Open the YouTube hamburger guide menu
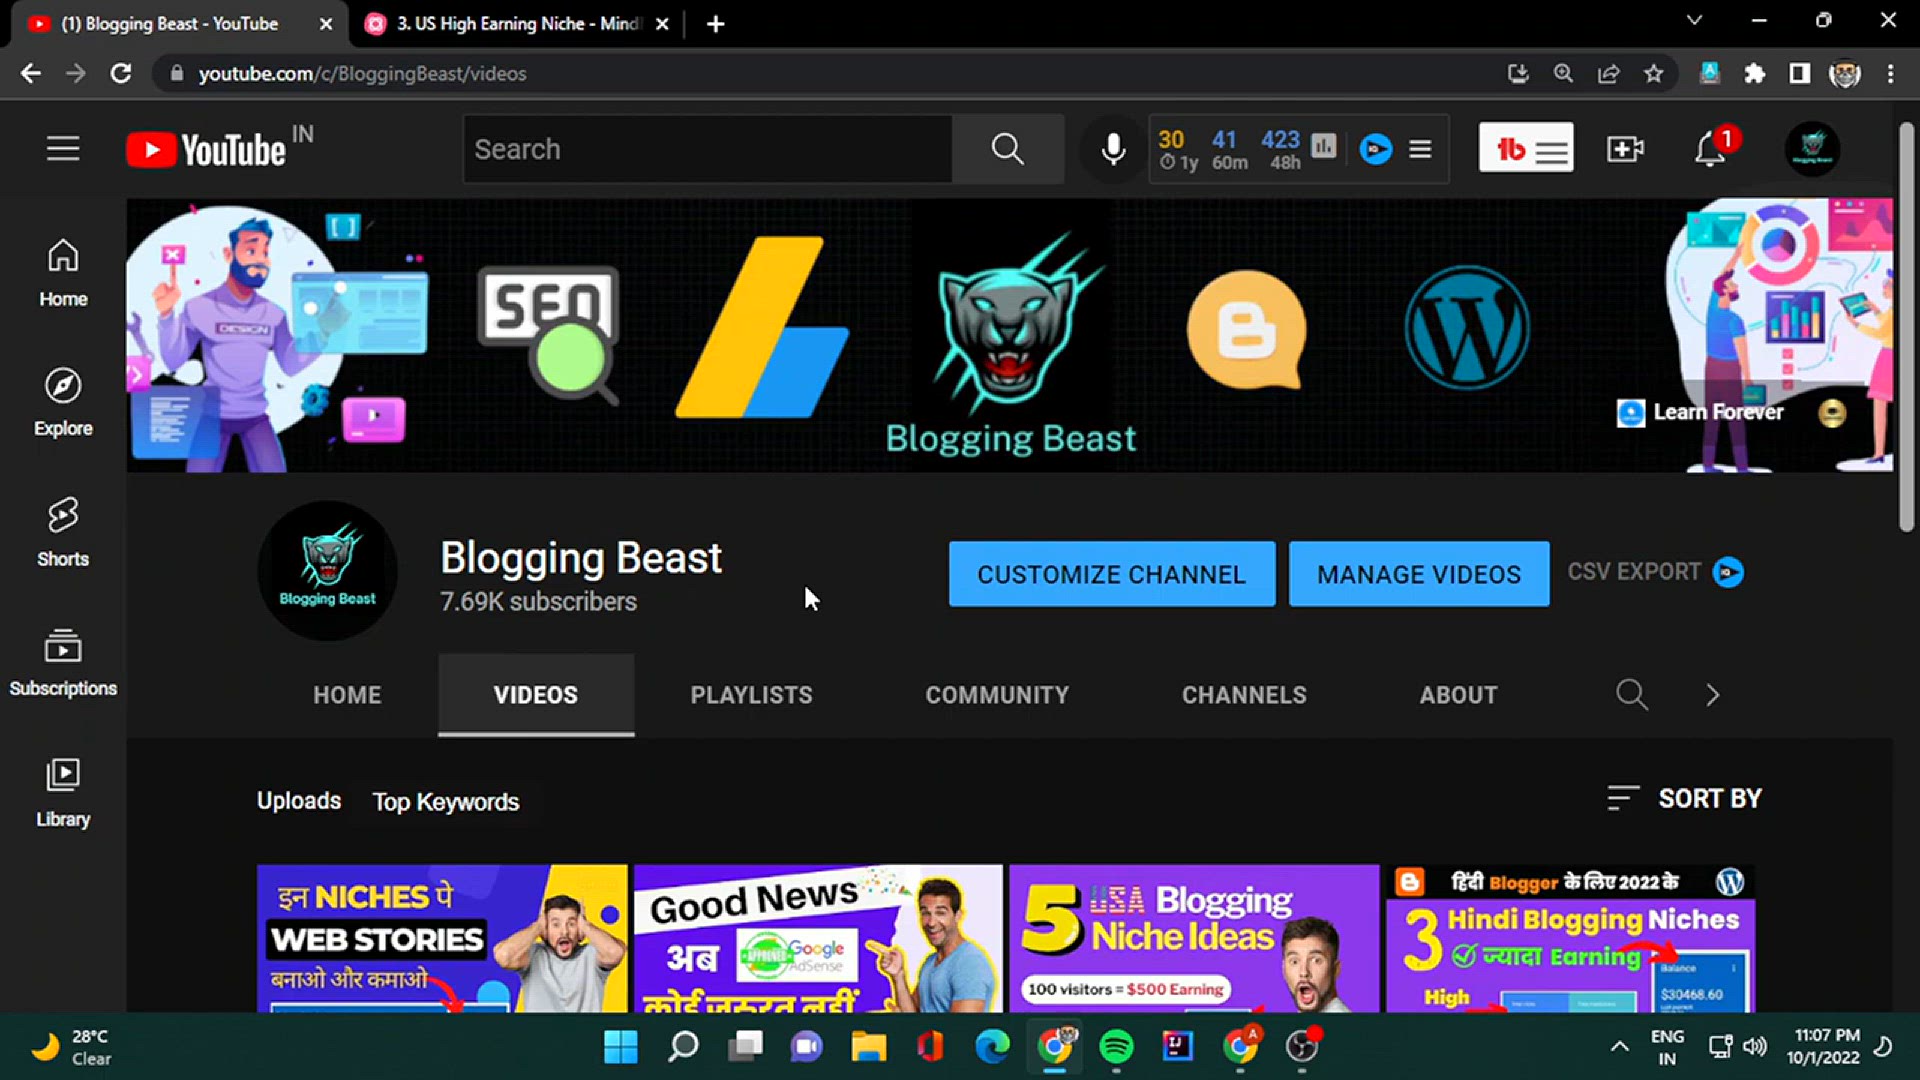The image size is (1920, 1080). click(x=63, y=149)
